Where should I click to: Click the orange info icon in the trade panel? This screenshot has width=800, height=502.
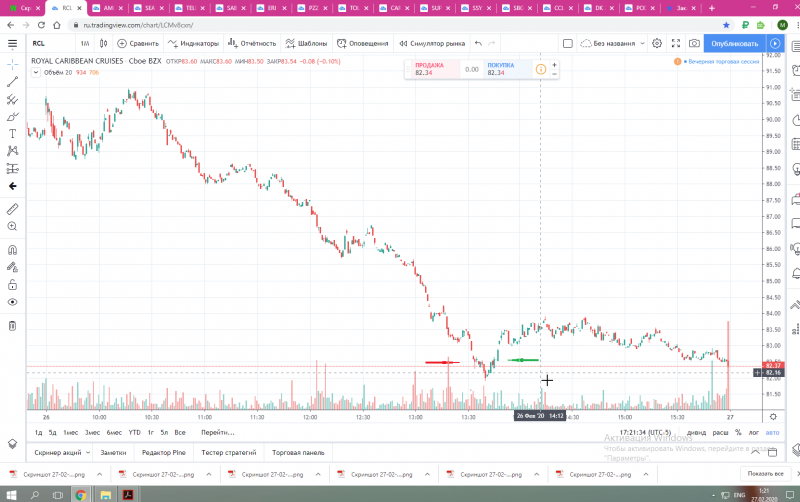point(541,69)
